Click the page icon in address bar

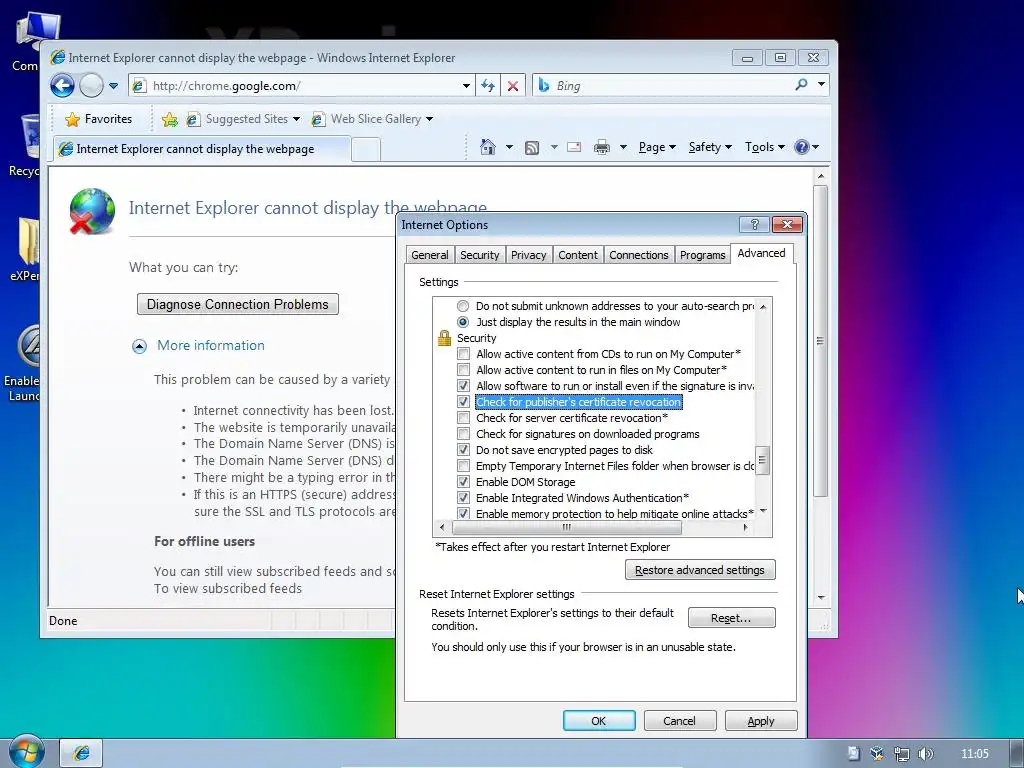click(x=139, y=86)
